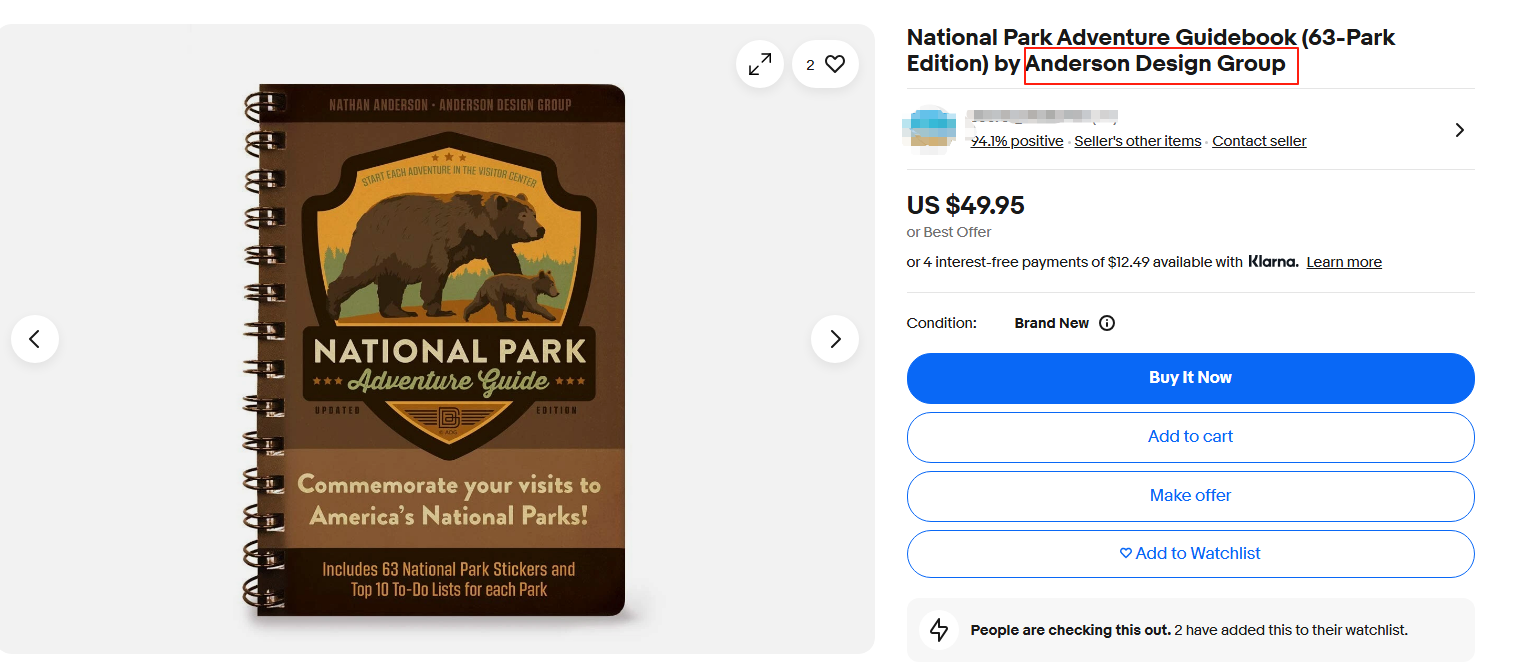Advance to the next product image

tap(835, 339)
